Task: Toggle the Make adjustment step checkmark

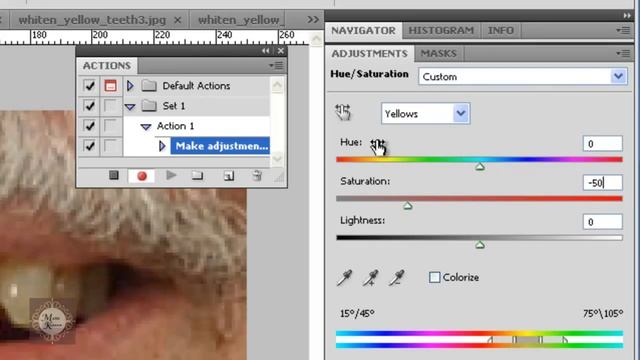Action: [x=89, y=146]
